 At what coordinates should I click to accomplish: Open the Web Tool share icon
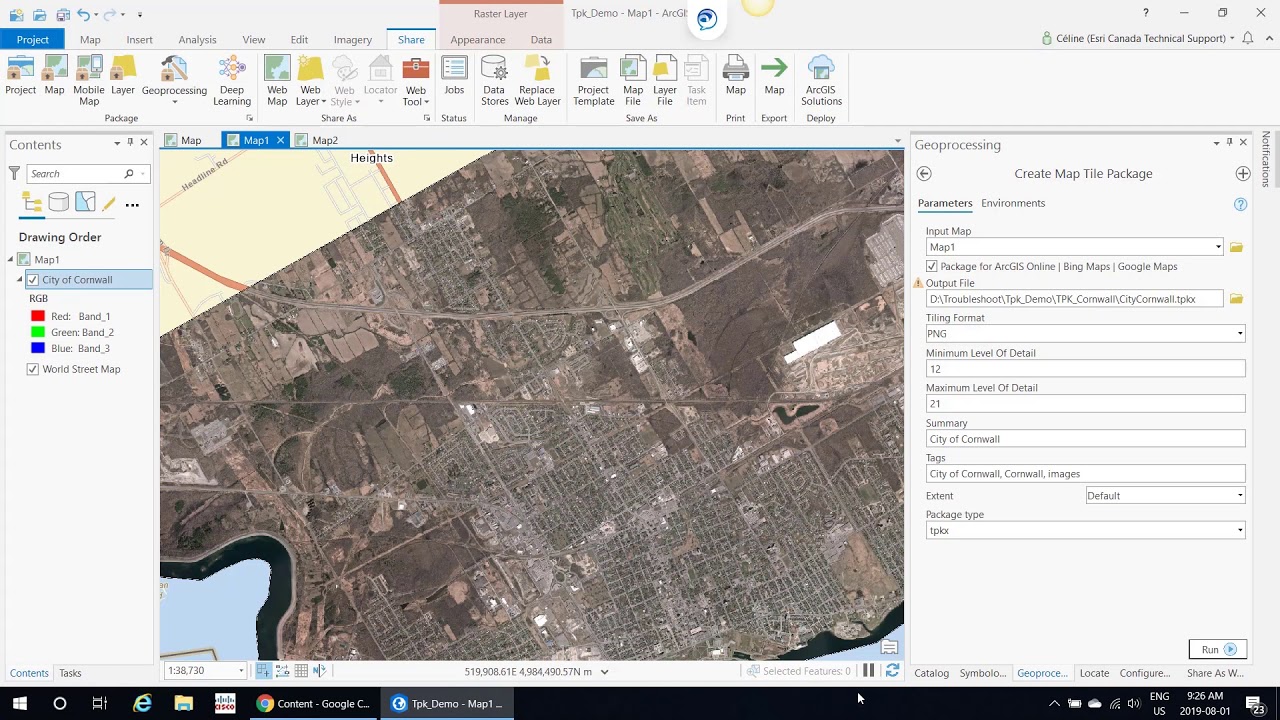click(416, 81)
